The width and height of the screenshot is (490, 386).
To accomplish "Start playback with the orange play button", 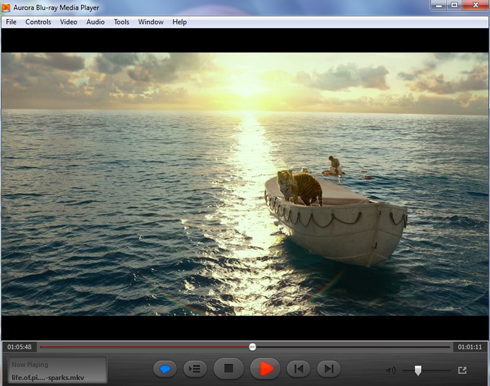I will pyautogui.click(x=265, y=368).
